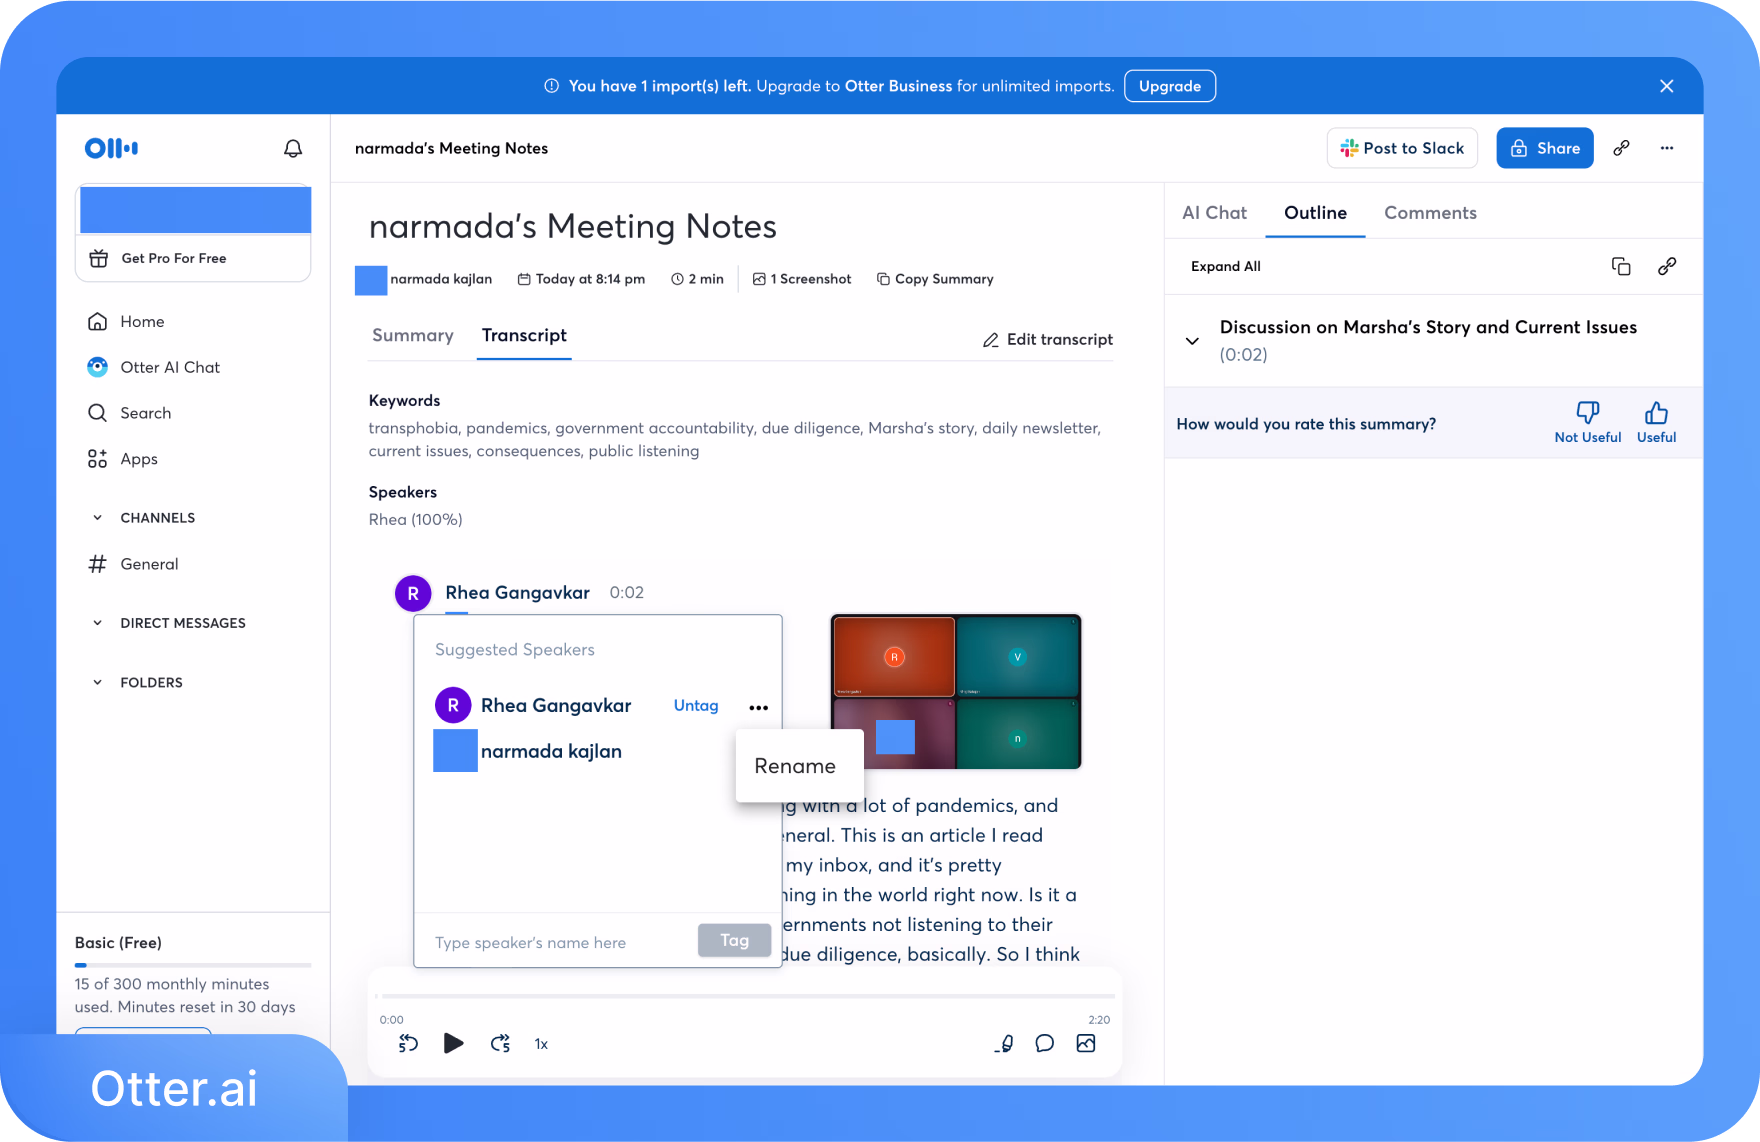Click the blue Share button
This screenshot has height=1142, width=1760.
click(x=1545, y=148)
